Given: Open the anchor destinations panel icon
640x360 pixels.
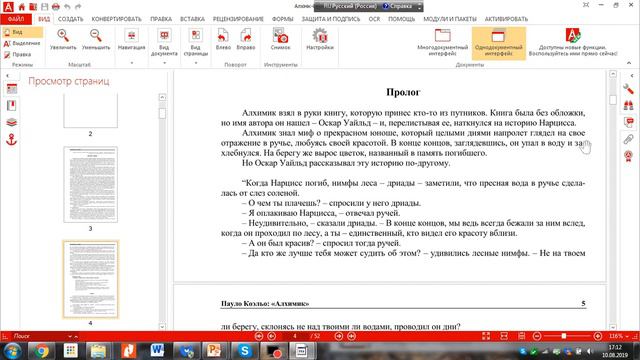Looking at the screenshot, I should [11, 140].
